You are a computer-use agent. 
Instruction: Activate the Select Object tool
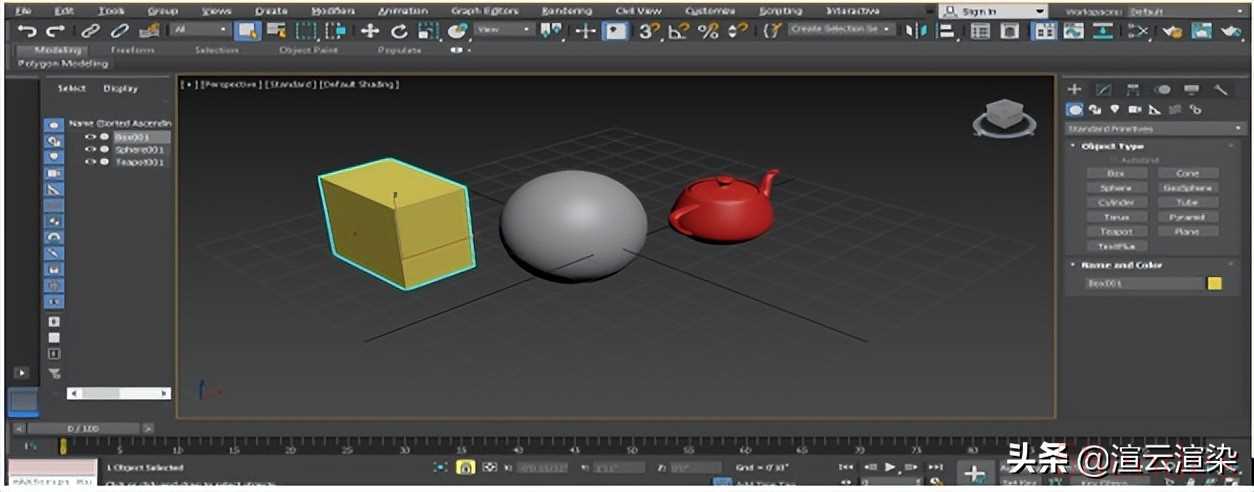pyautogui.click(x=245, y=31)
